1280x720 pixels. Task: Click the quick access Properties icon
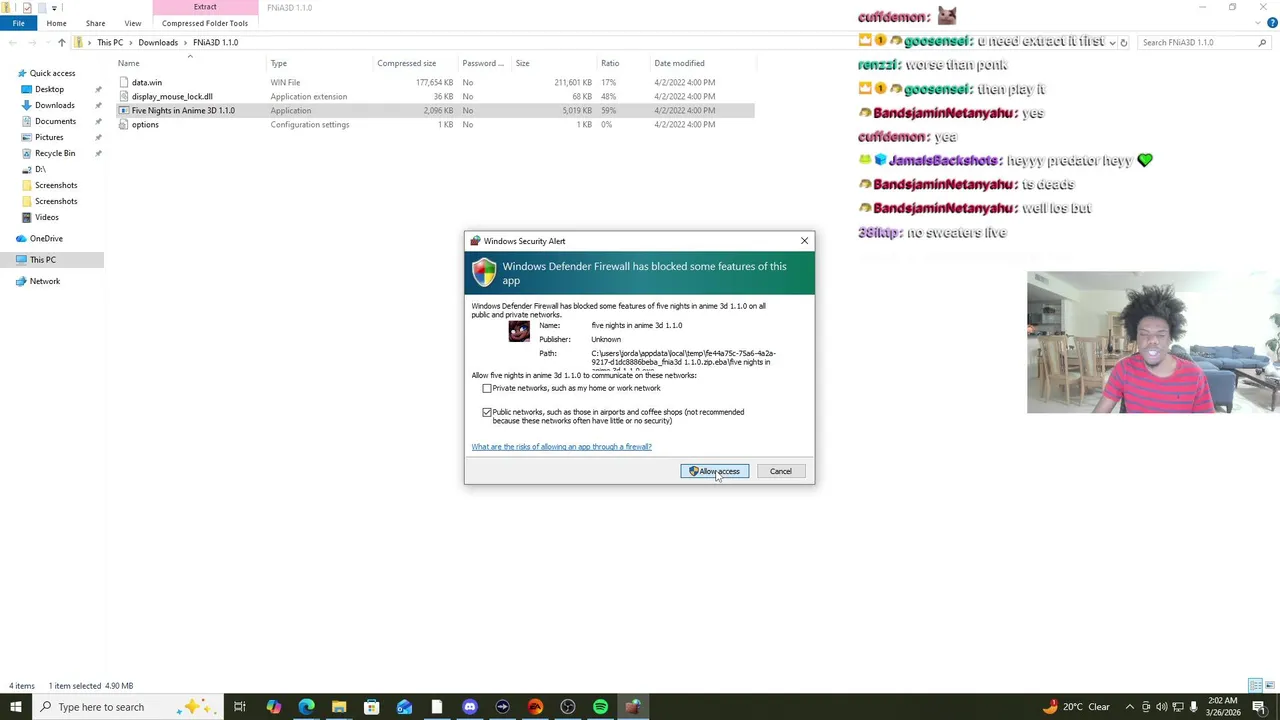26,7
